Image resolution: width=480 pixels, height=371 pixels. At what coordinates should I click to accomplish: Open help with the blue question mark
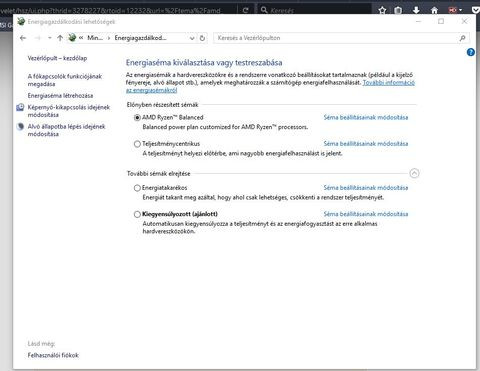click(471, 52)
